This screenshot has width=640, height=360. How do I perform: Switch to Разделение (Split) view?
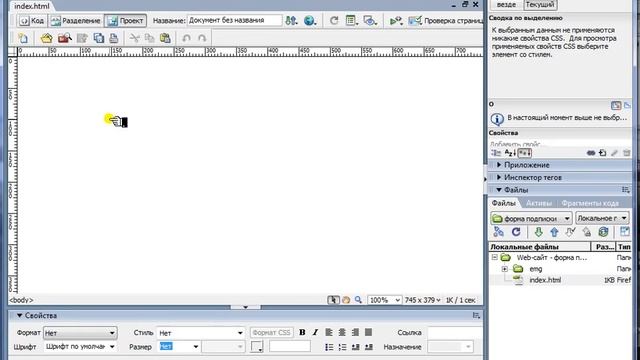[76, 20]
